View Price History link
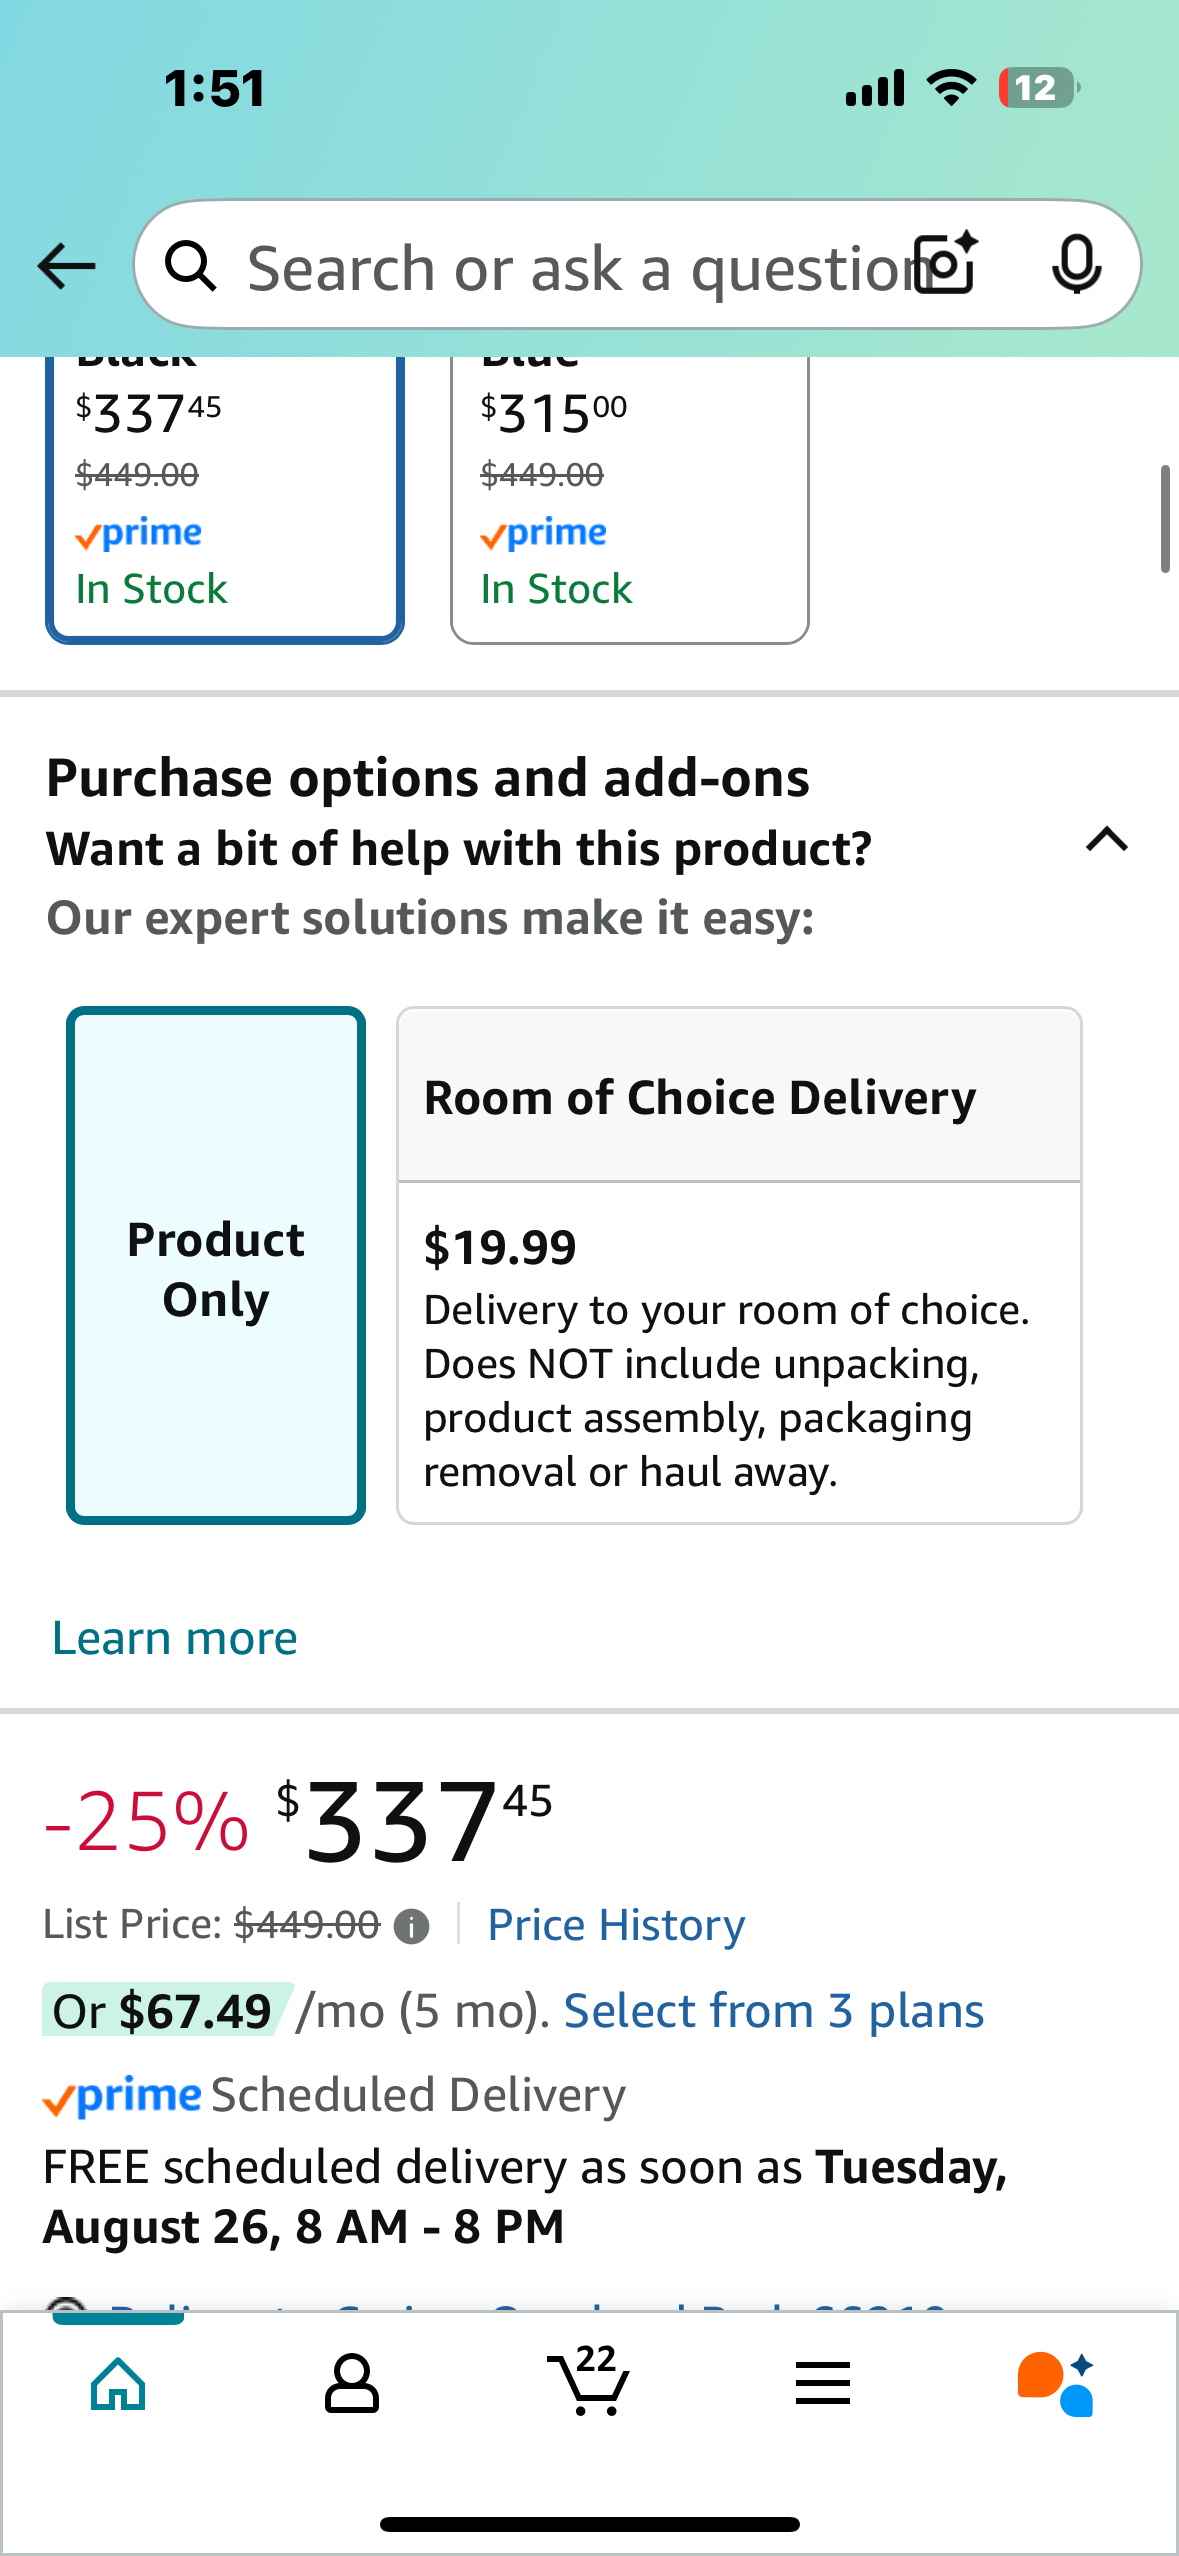1179x2556 pixels. point(616,1925)
